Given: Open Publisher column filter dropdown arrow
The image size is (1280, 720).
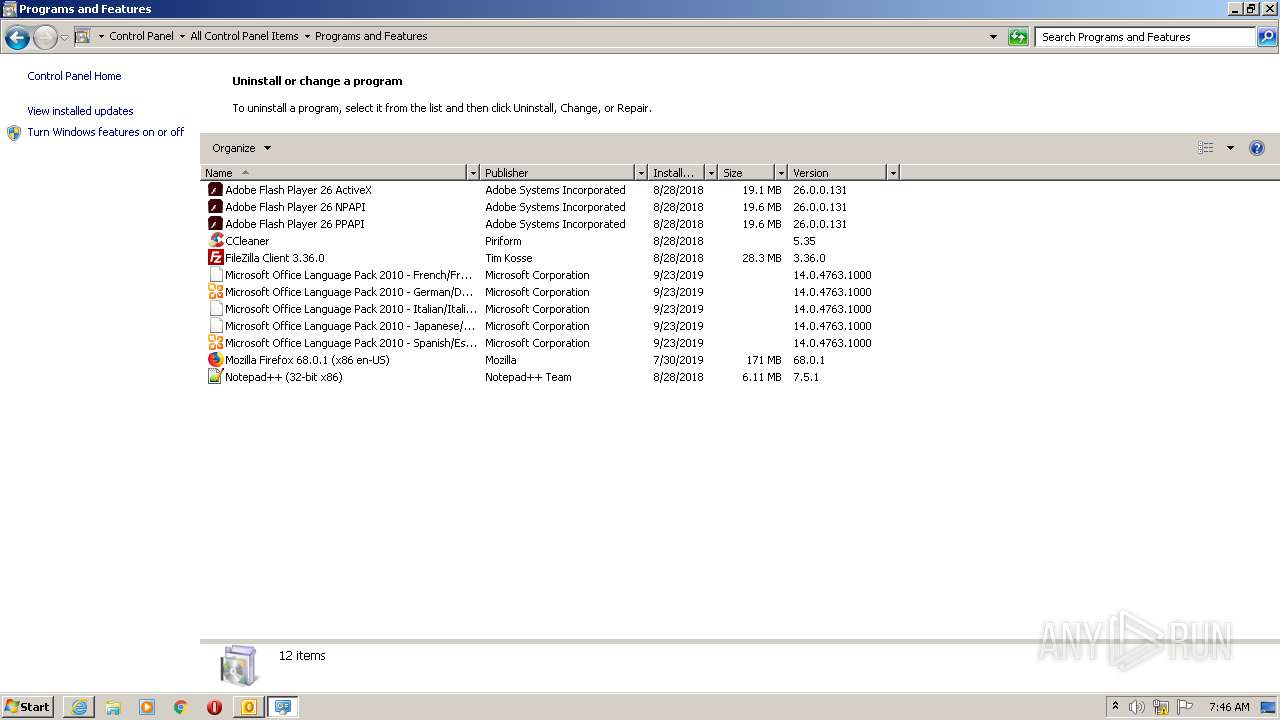Looking at the screenshot, I should (641, 173).
